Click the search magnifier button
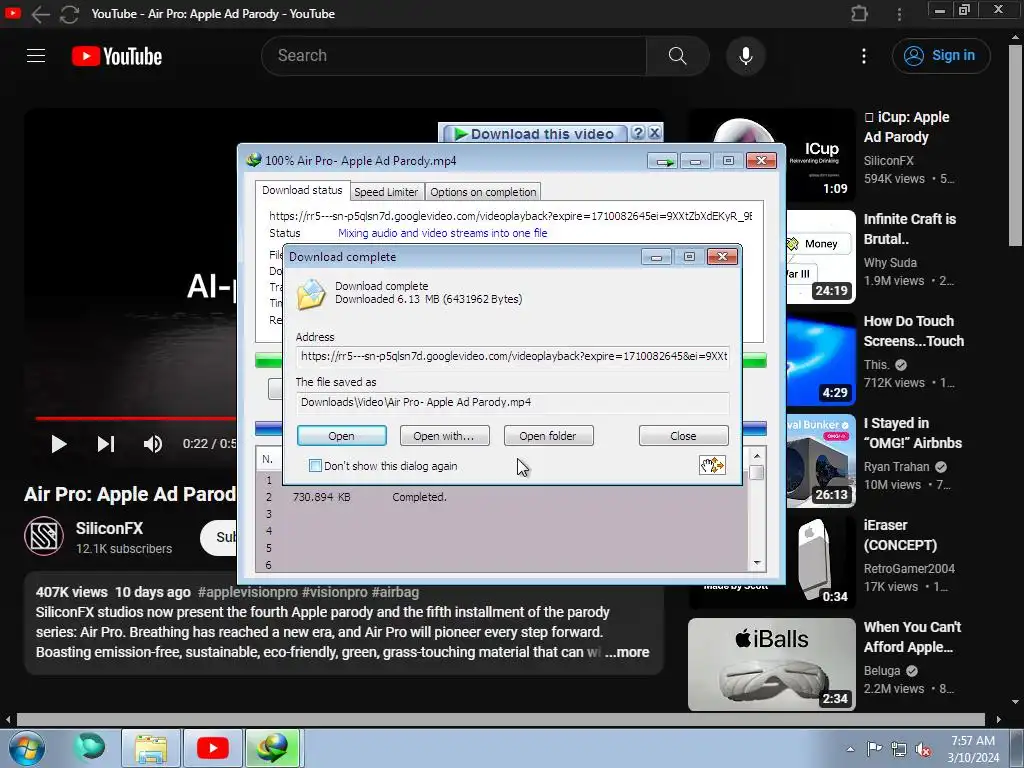 click(678, 56)
